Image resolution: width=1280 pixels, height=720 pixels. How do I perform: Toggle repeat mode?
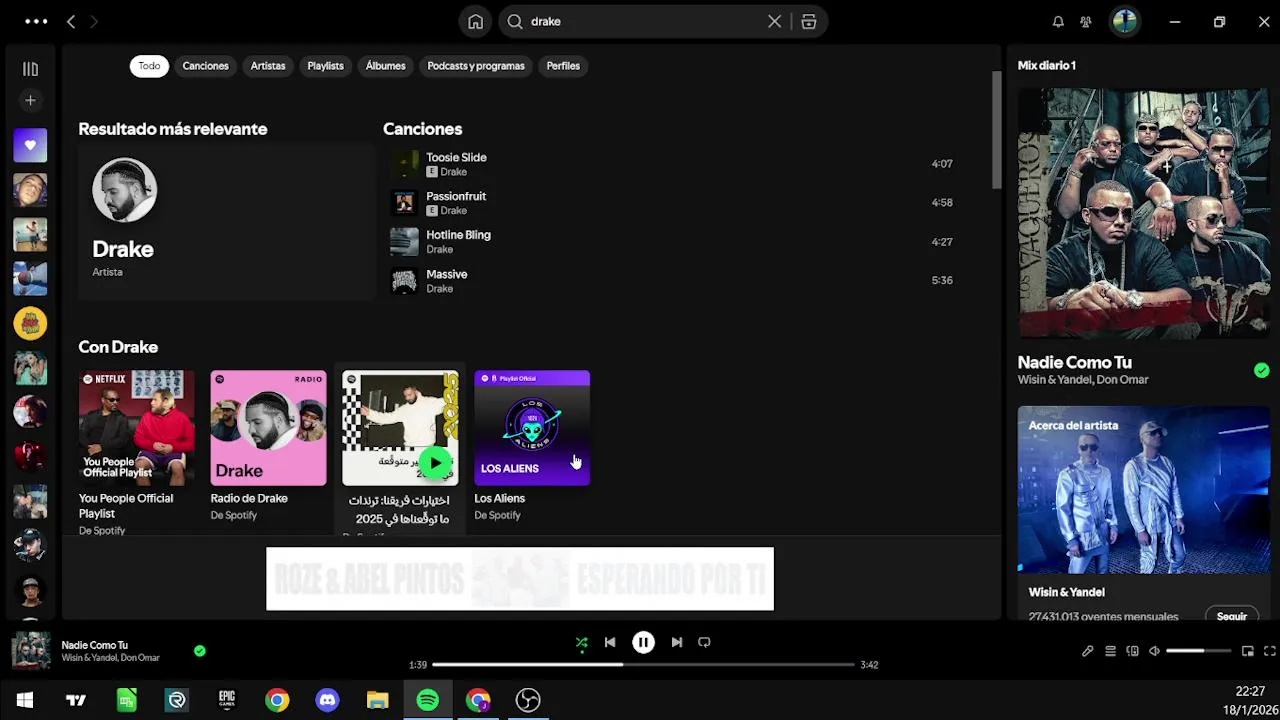[704, 642]
